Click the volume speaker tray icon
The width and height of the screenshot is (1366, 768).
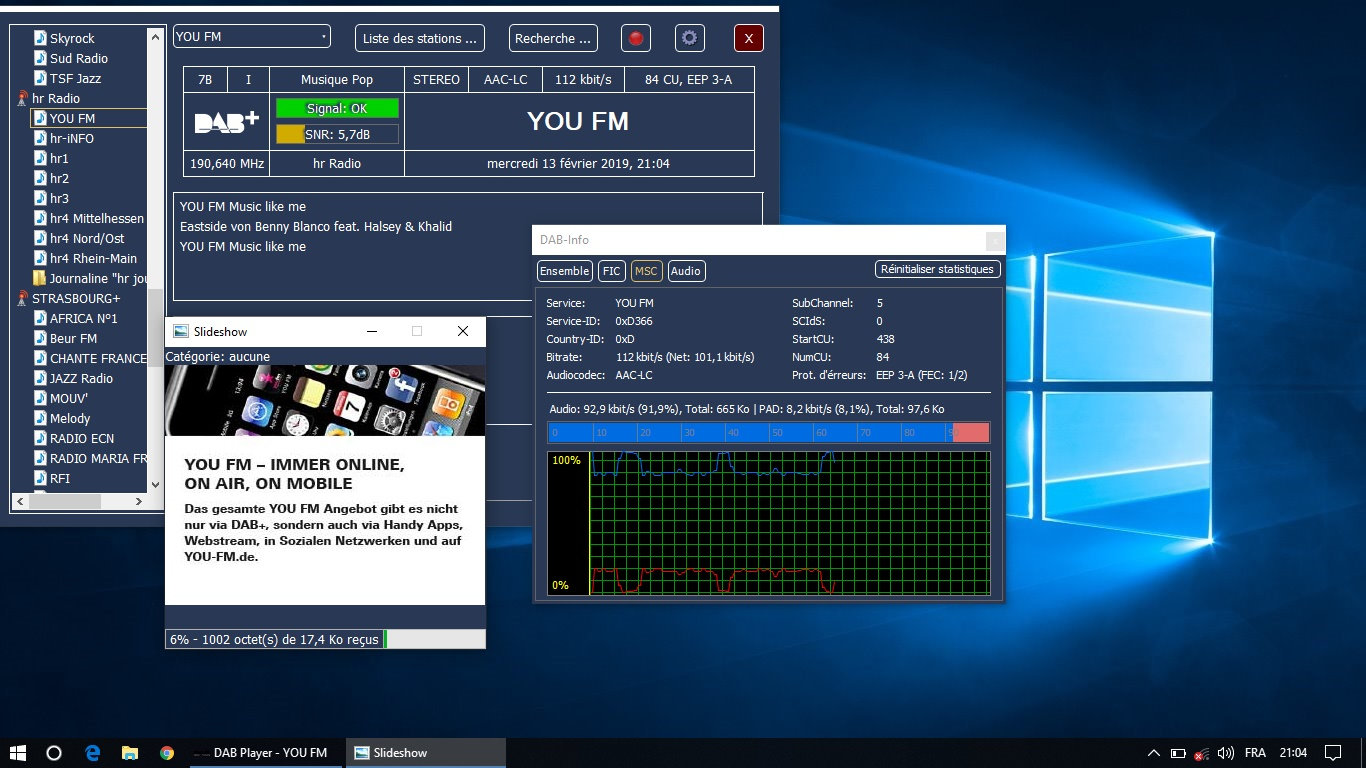click(x=1226, y=752)
